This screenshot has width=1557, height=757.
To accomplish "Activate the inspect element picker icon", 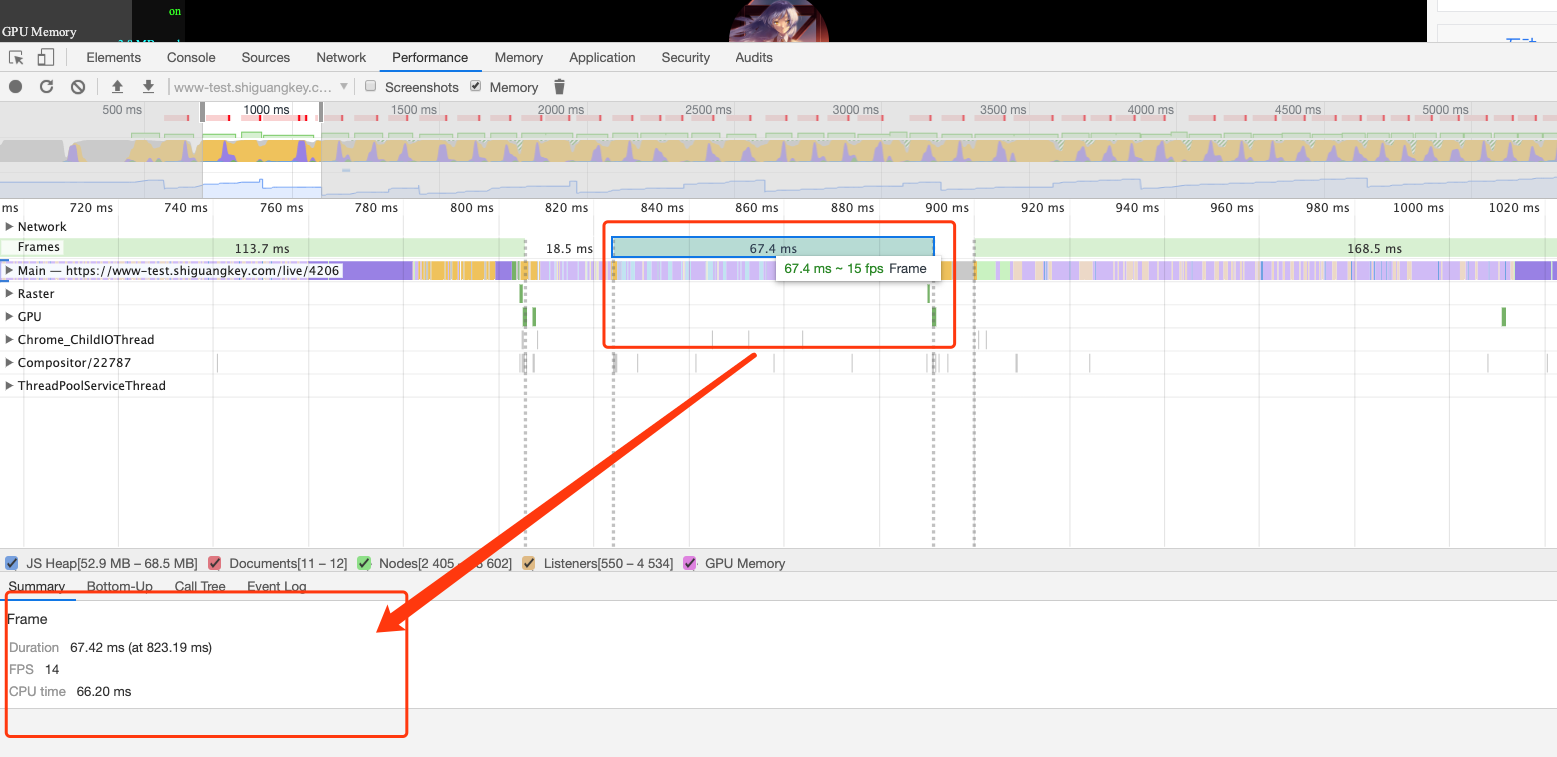I will coord(17,58).
